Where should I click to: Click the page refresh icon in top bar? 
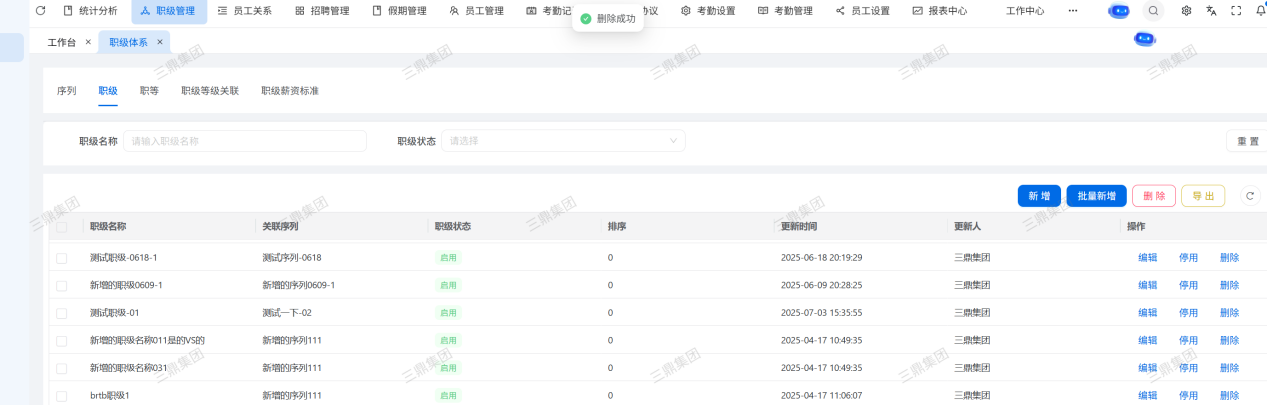point(41,11)
